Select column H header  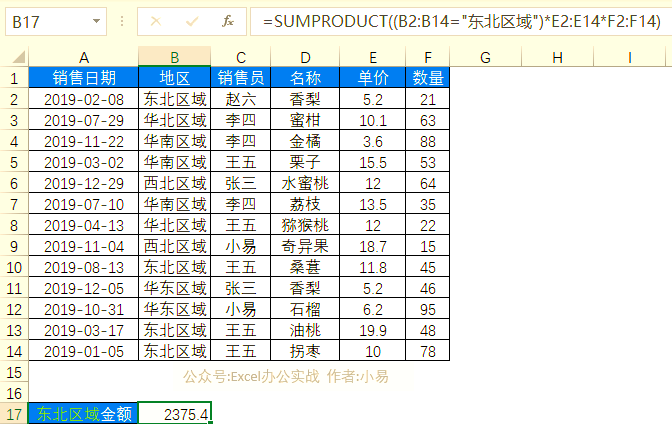tap(557, 57)
